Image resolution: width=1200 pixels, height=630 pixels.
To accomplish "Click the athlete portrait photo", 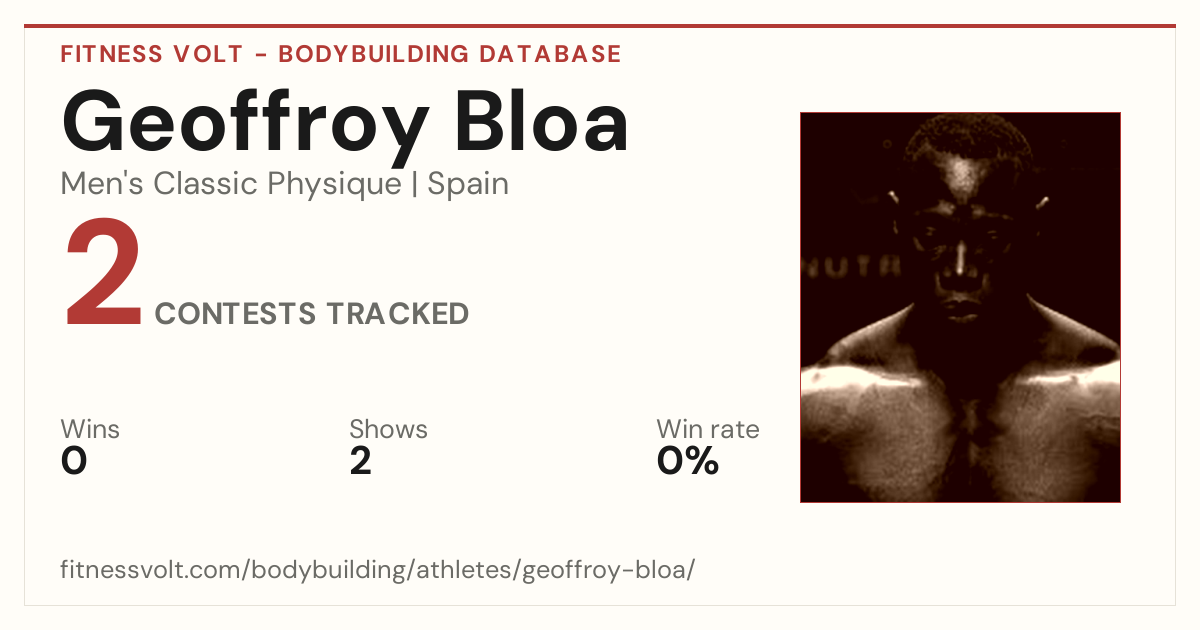I will 960,307.
